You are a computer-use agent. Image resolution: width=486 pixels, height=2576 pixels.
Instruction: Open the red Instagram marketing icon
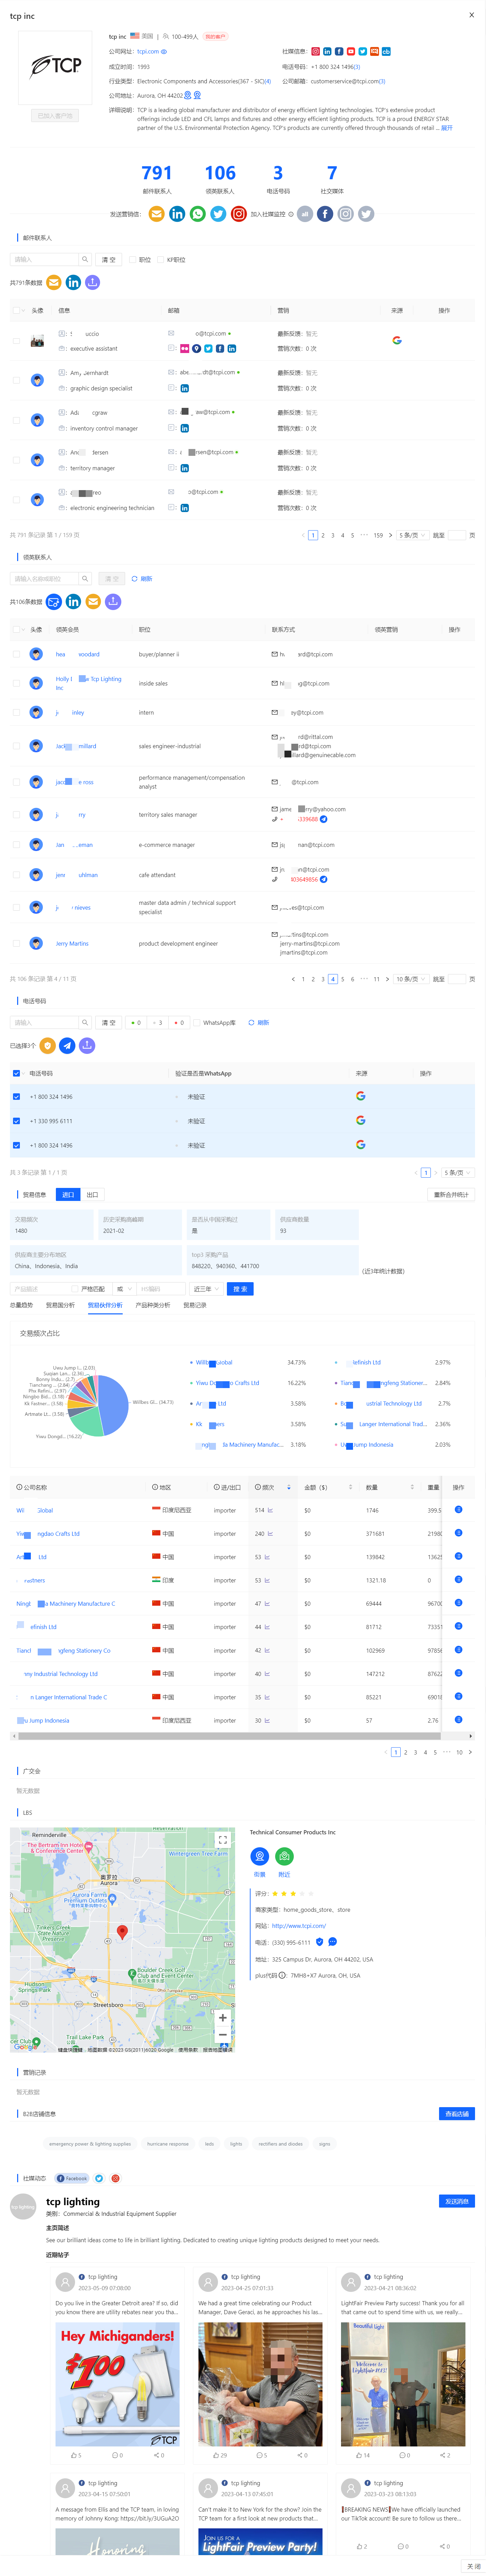click(239, 214)
